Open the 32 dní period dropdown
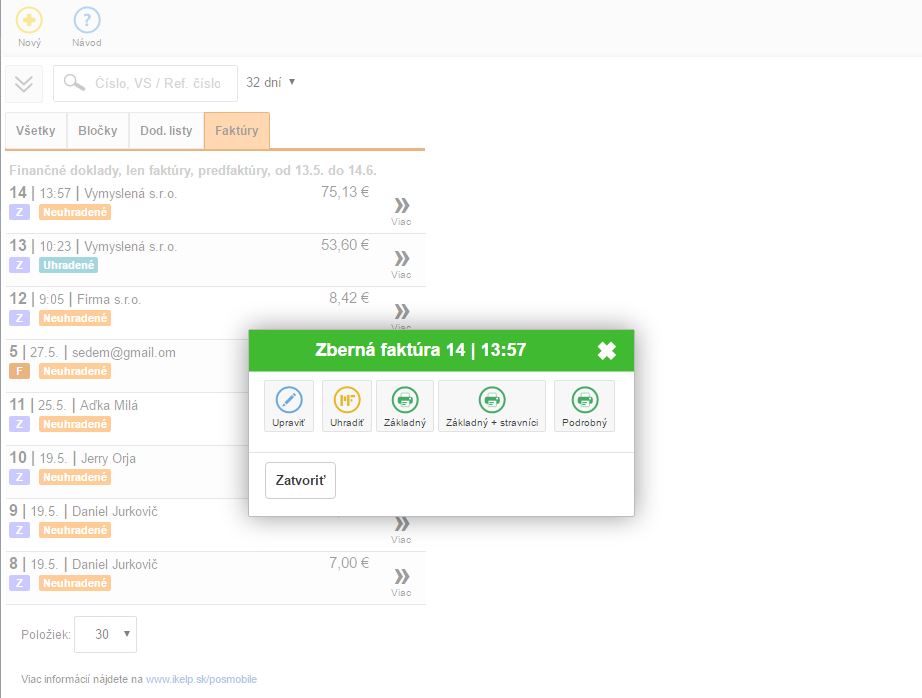 271,83
